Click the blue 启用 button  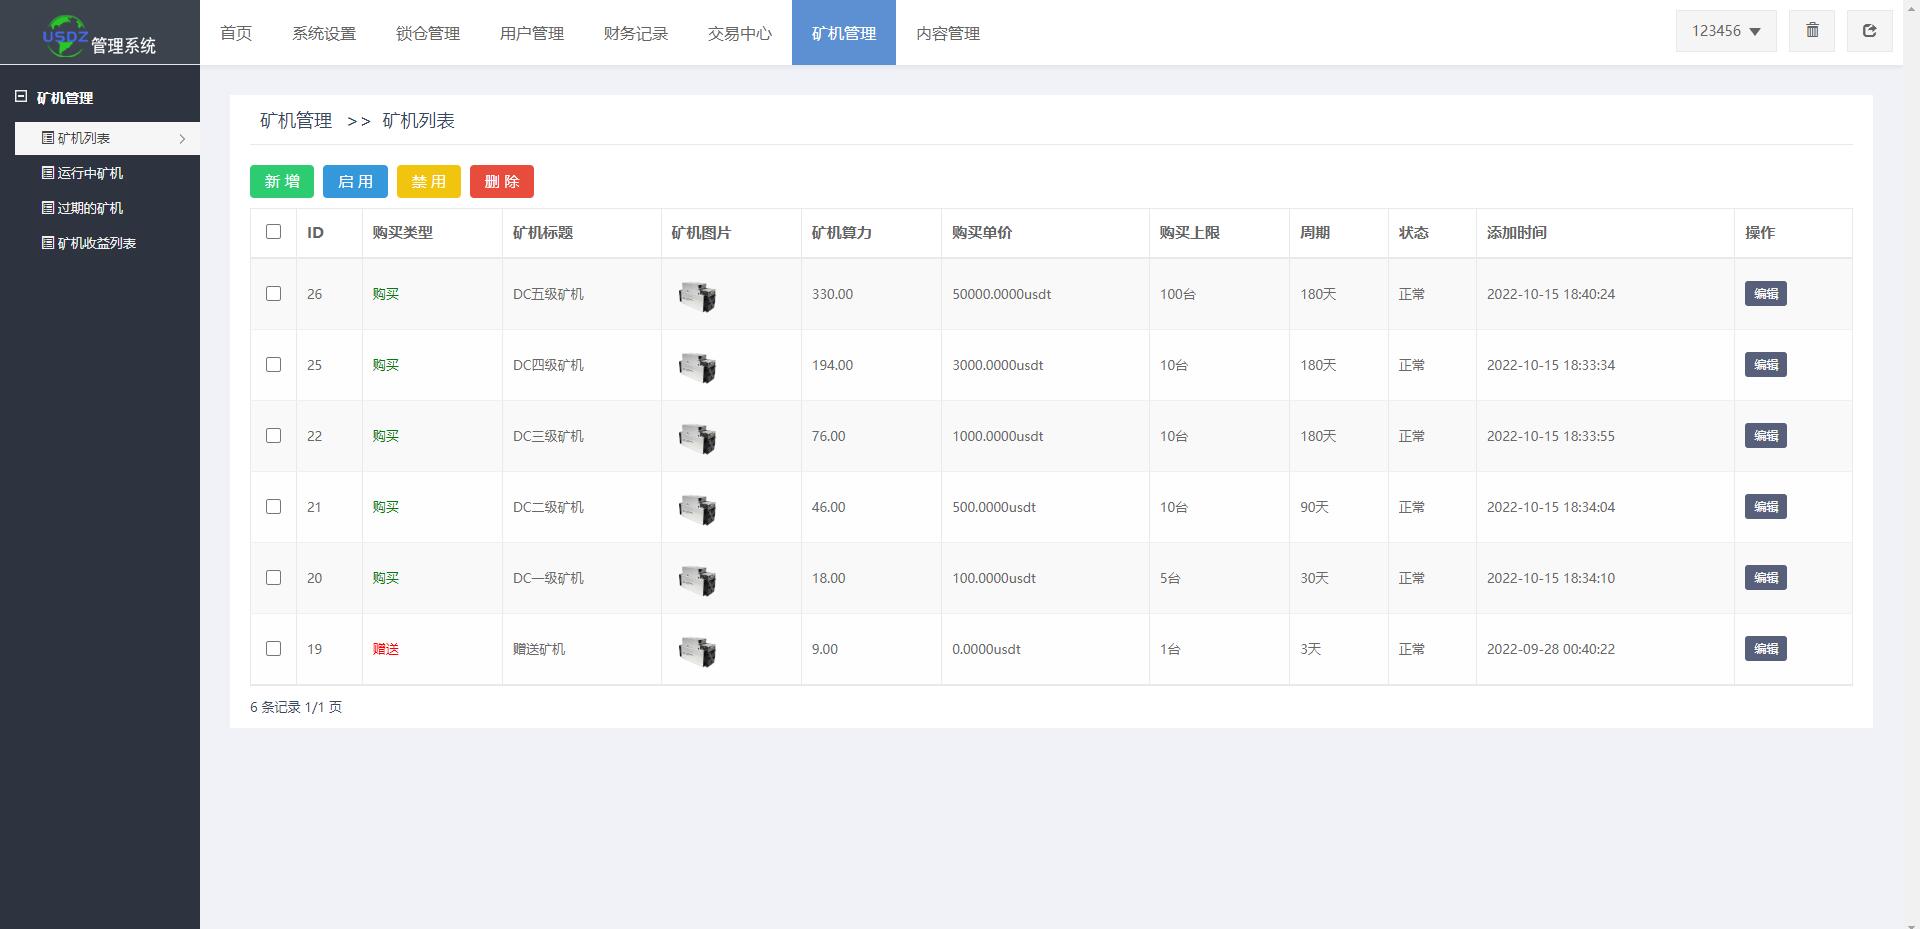pos(355,181)
